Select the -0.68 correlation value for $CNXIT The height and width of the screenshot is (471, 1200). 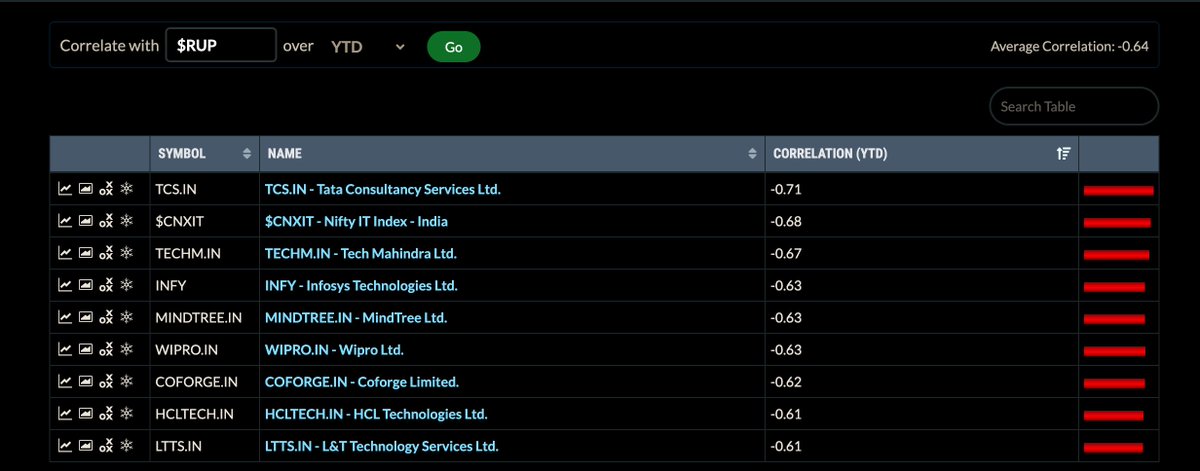786,221
